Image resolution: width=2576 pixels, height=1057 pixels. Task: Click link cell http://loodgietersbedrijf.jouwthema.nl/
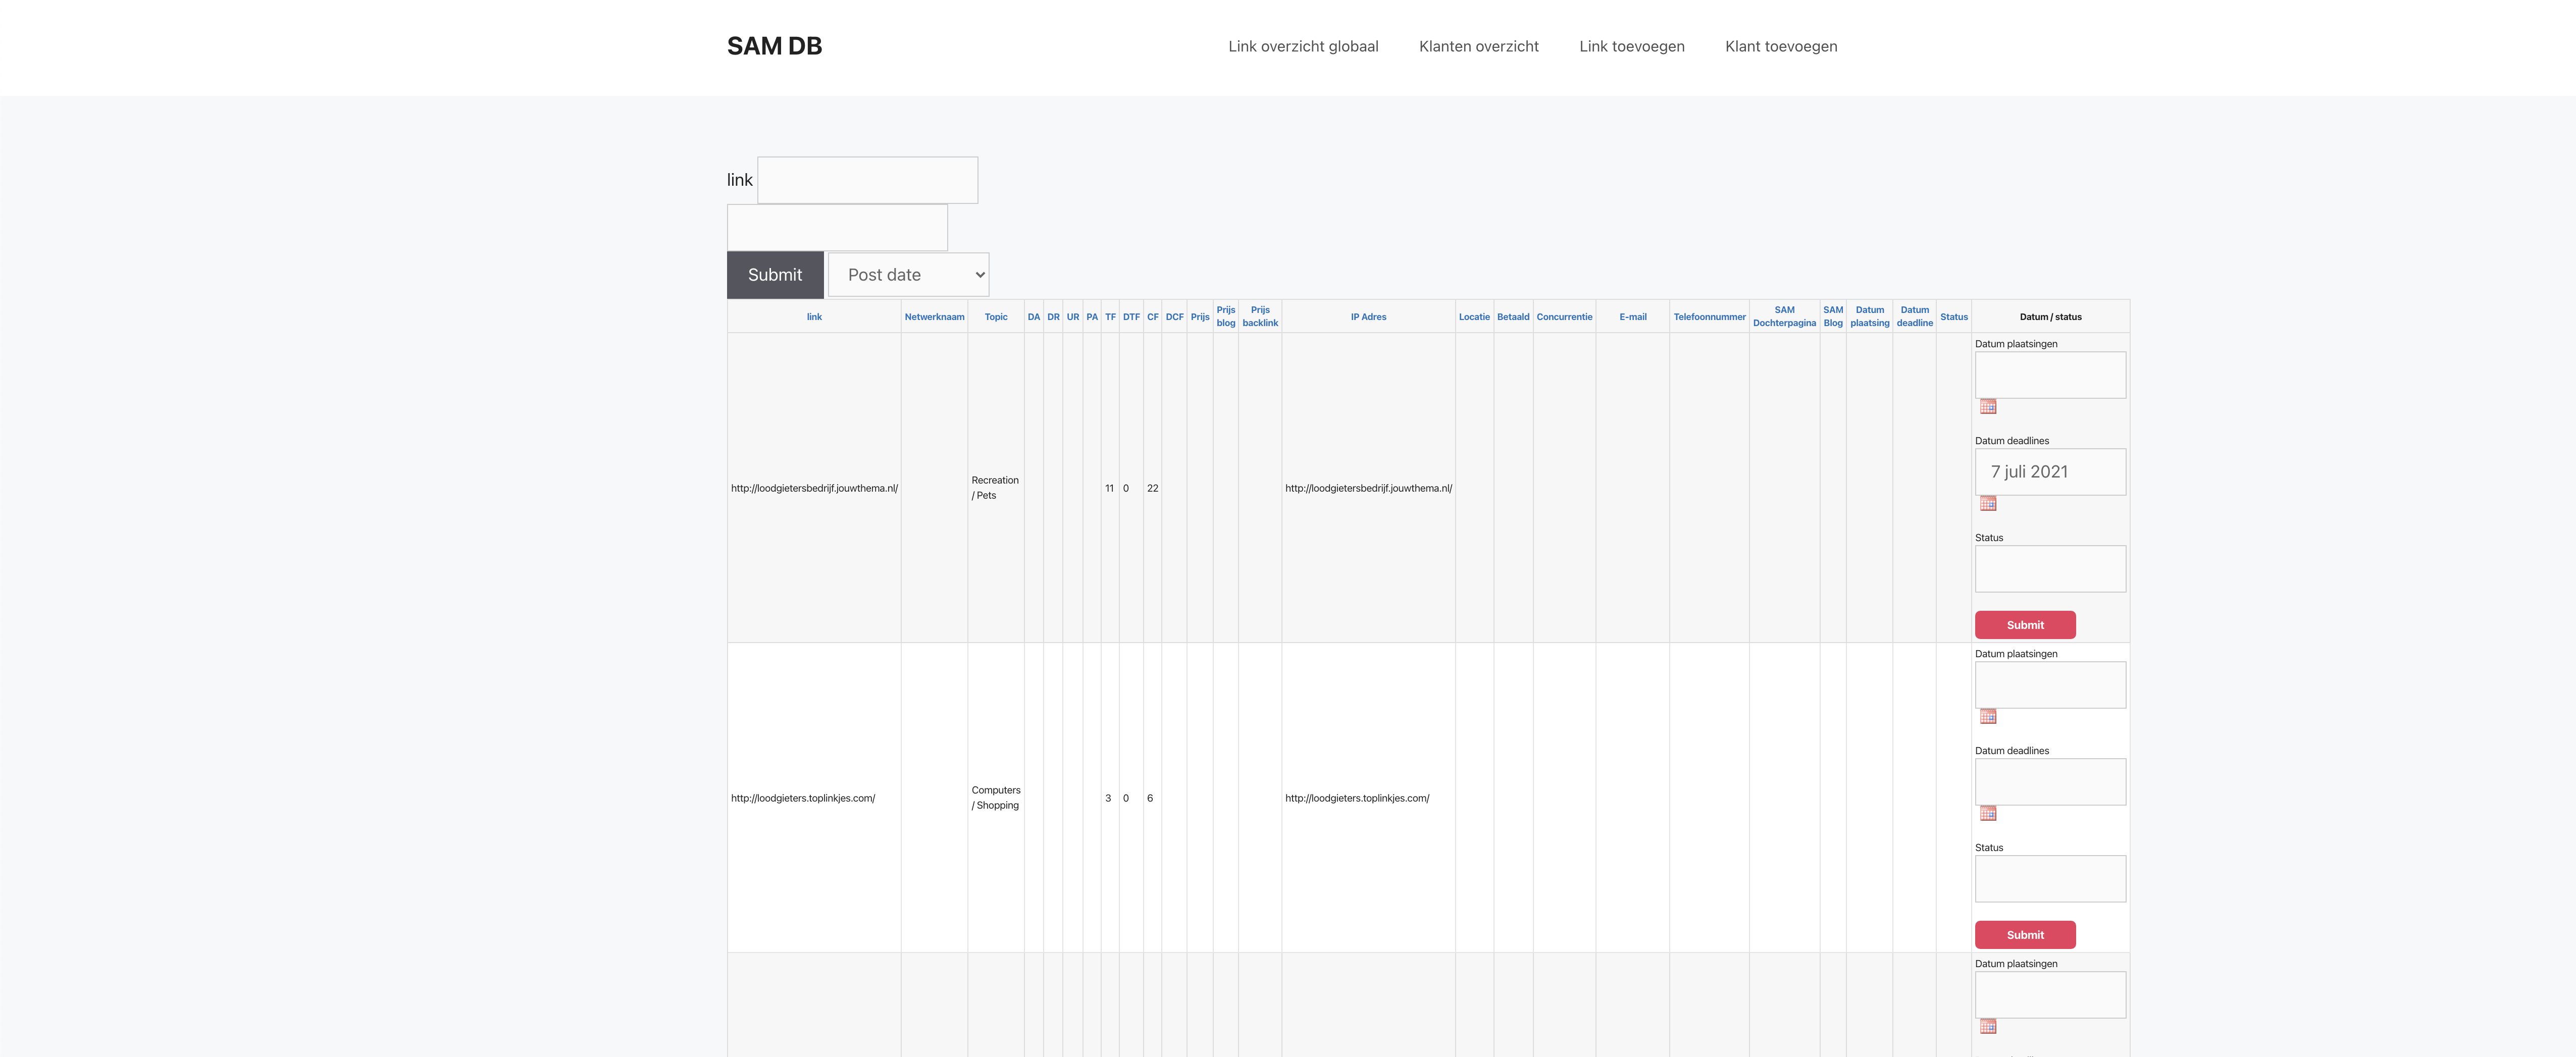pyautogui.click(x=814, y=488)
